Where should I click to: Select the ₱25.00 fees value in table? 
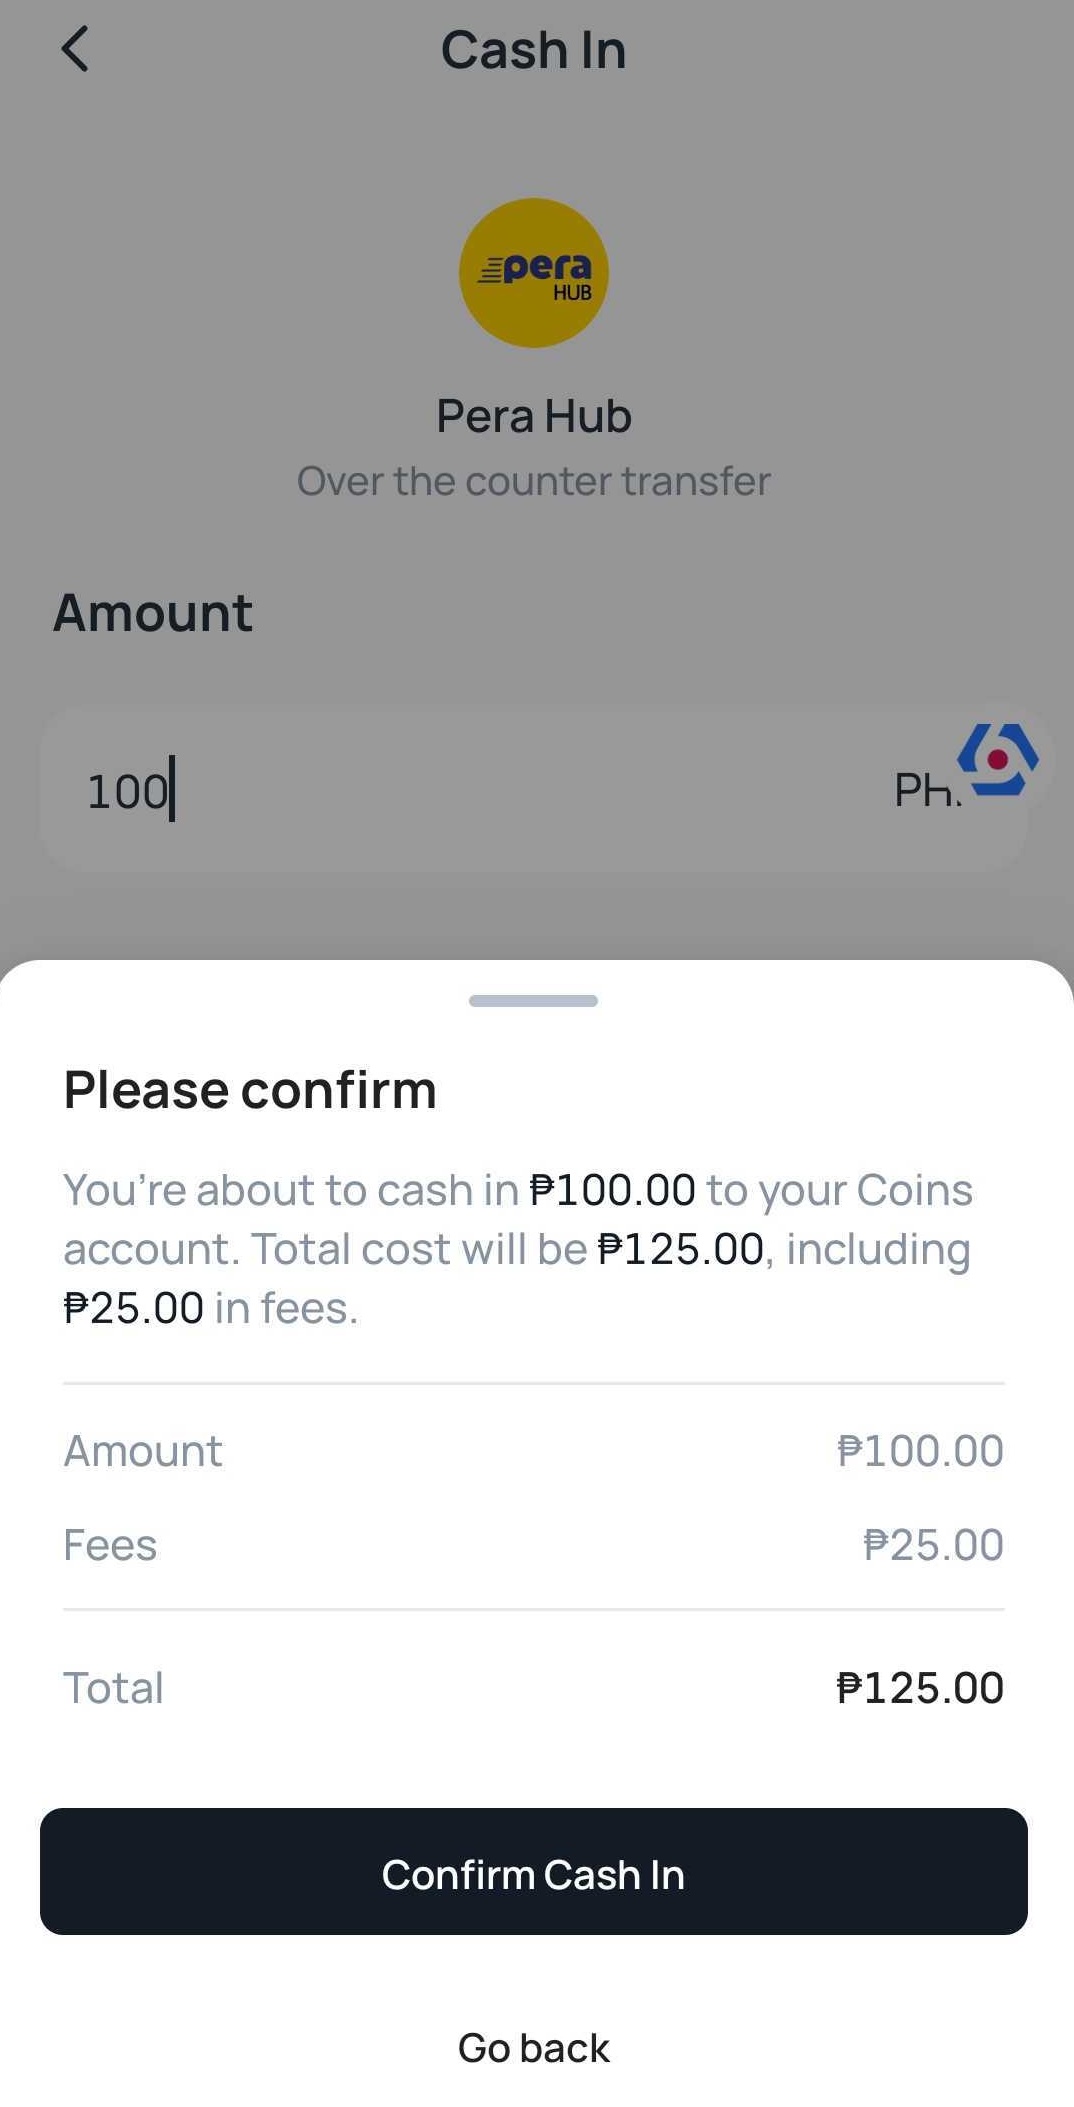(933, 1545)
